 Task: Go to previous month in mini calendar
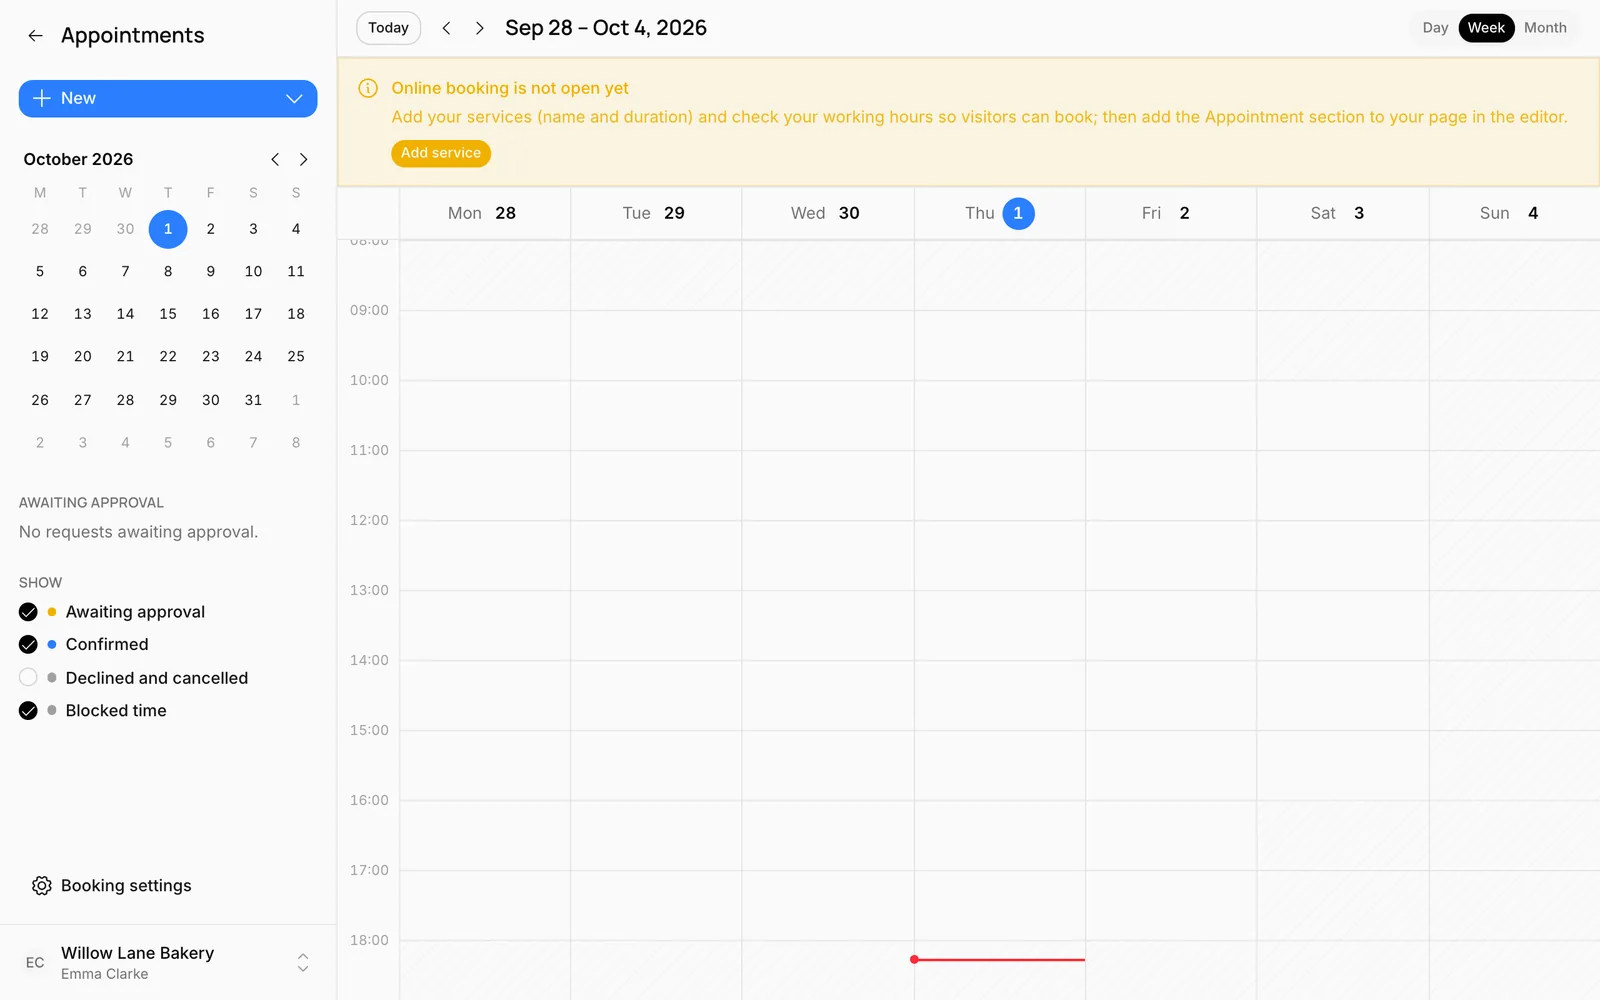pyautogui.click(x=275, y=159)
